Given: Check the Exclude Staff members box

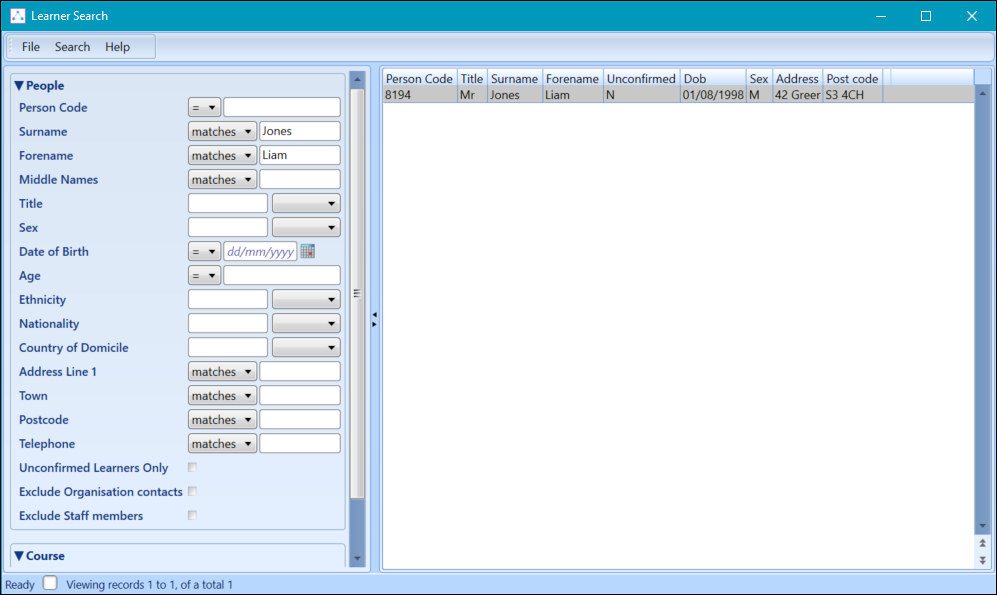Looking at the screenshot, I should coord(192,516).
